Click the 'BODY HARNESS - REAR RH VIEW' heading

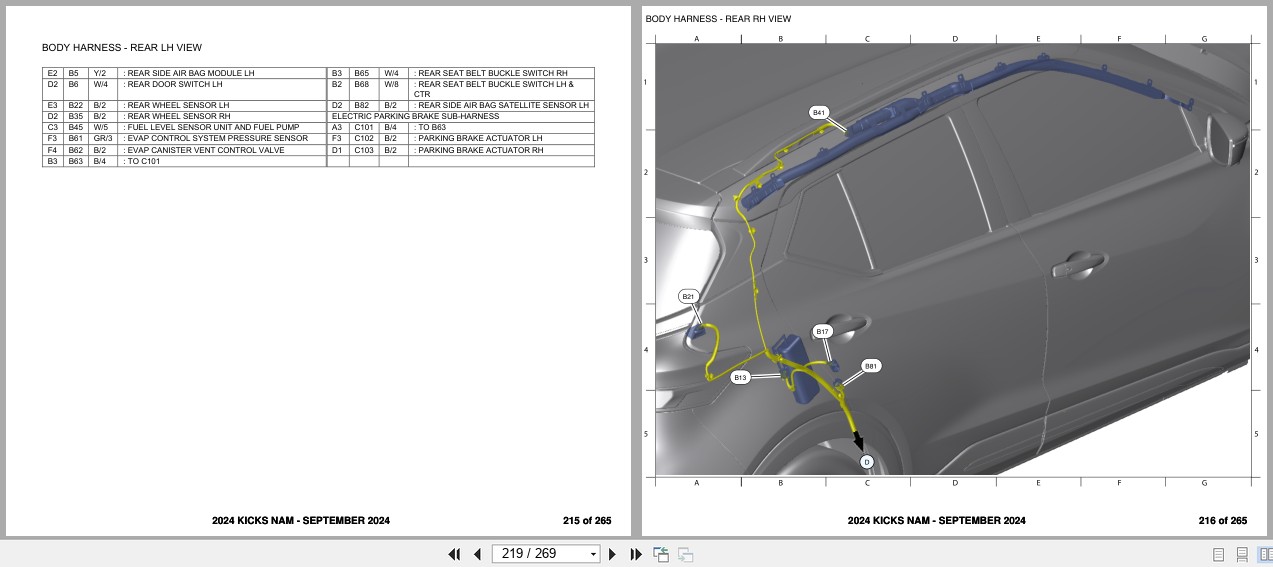[x=718, y=19]
